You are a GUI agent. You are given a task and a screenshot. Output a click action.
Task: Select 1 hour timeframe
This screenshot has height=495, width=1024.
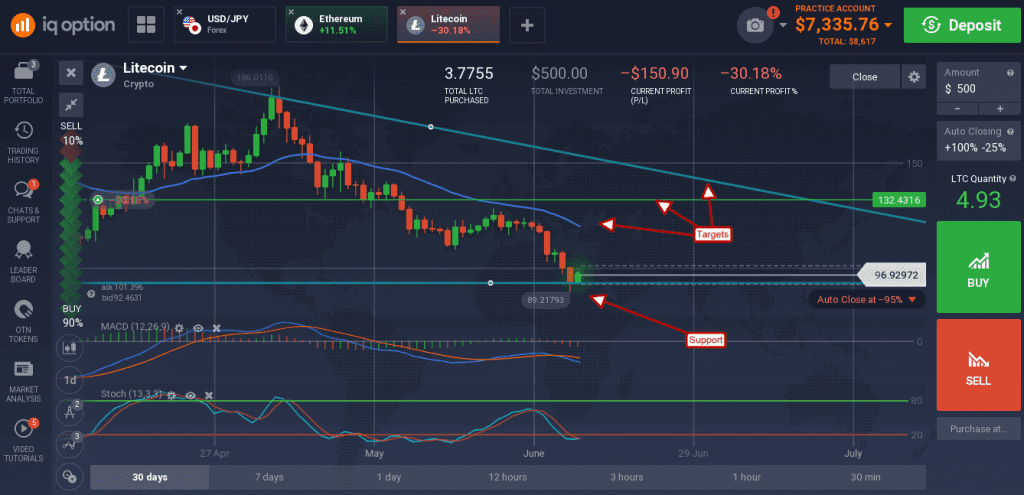pyautogui.click(x=746, y=477)
